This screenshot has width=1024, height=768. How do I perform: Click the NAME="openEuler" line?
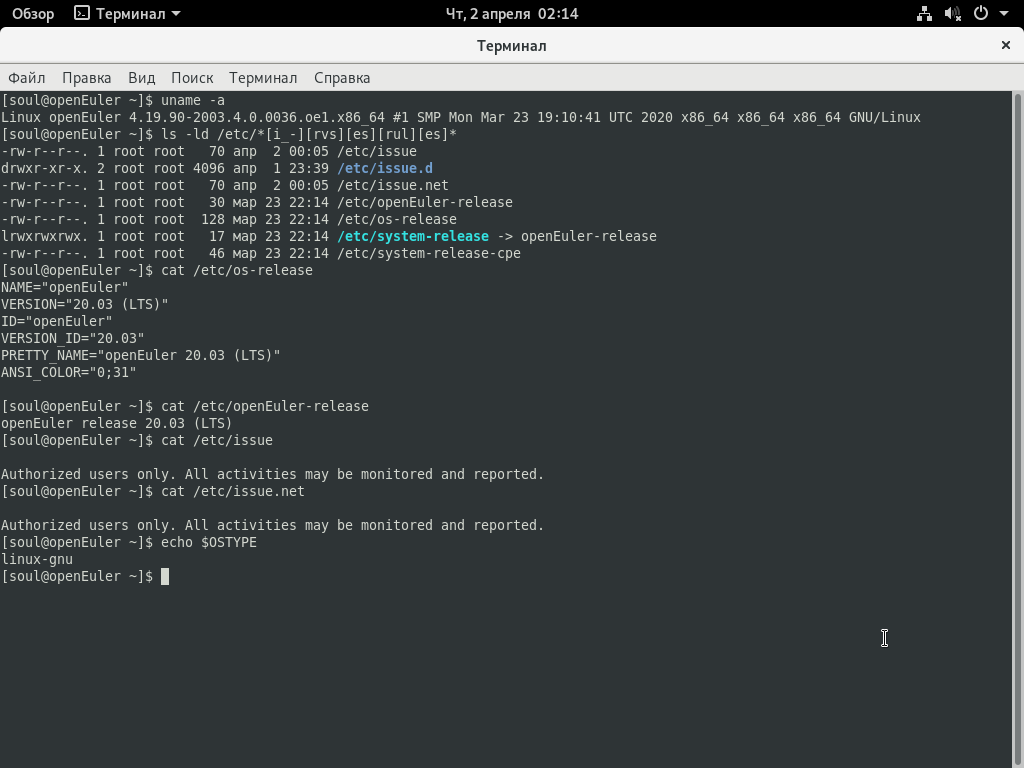[x=65, y=287]
